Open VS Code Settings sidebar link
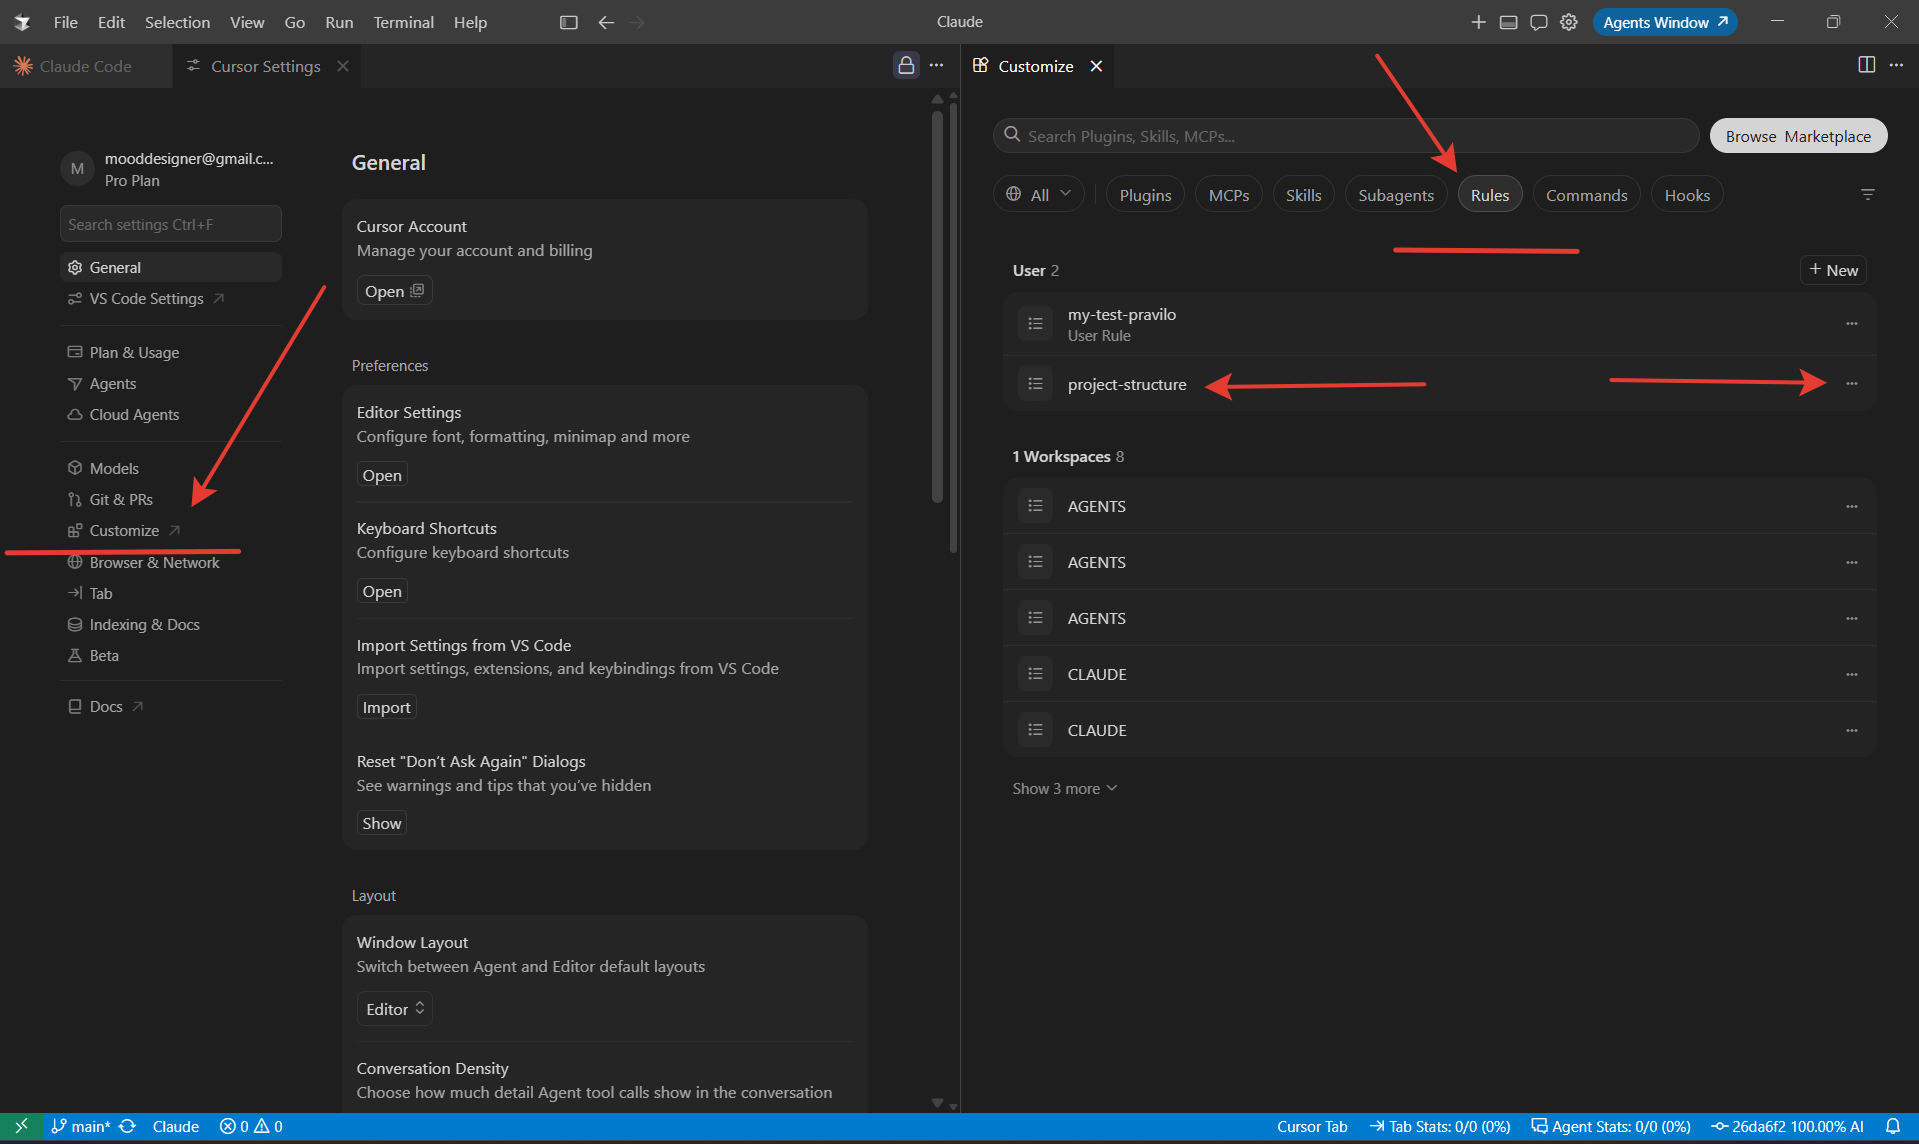The image size is (1919, 1144). pos(146,298)
